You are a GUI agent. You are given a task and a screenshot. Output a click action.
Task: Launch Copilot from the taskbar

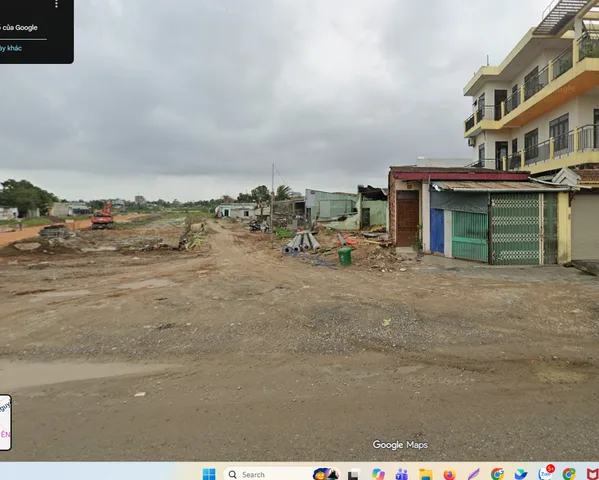pos(378,474)
